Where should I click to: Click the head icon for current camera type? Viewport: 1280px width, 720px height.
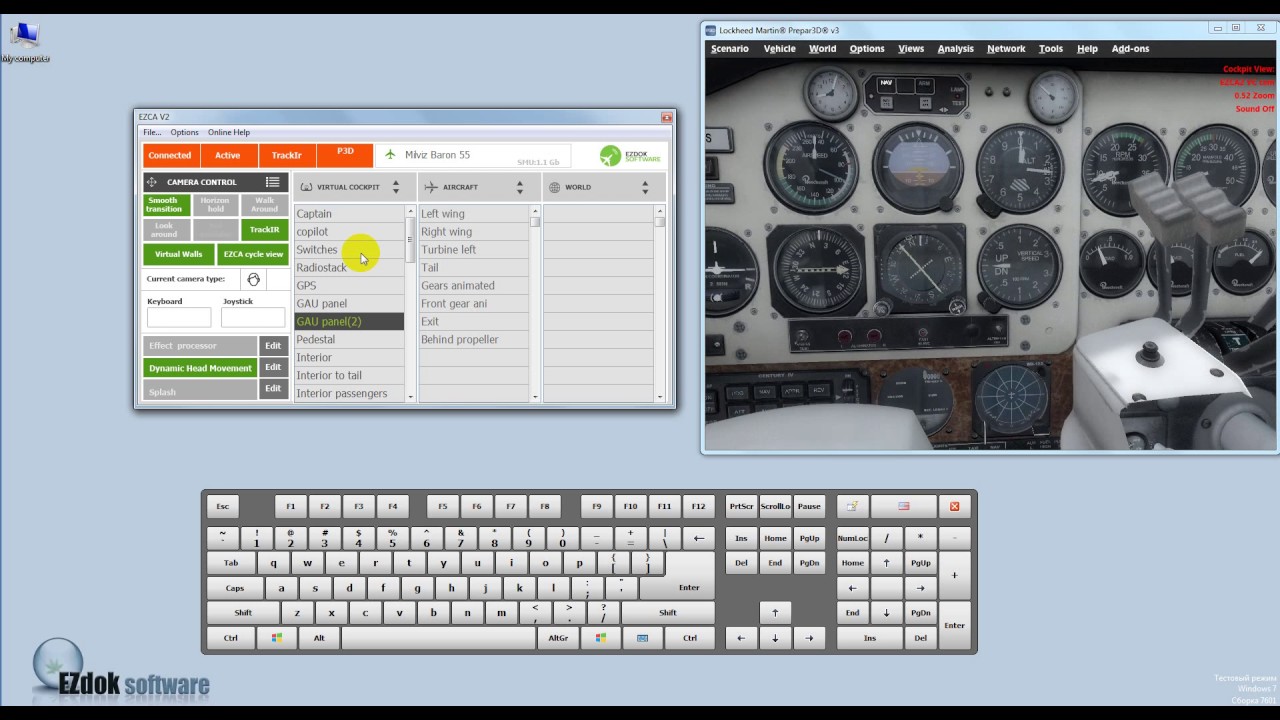pyautogui.click(x=253, y=280)
